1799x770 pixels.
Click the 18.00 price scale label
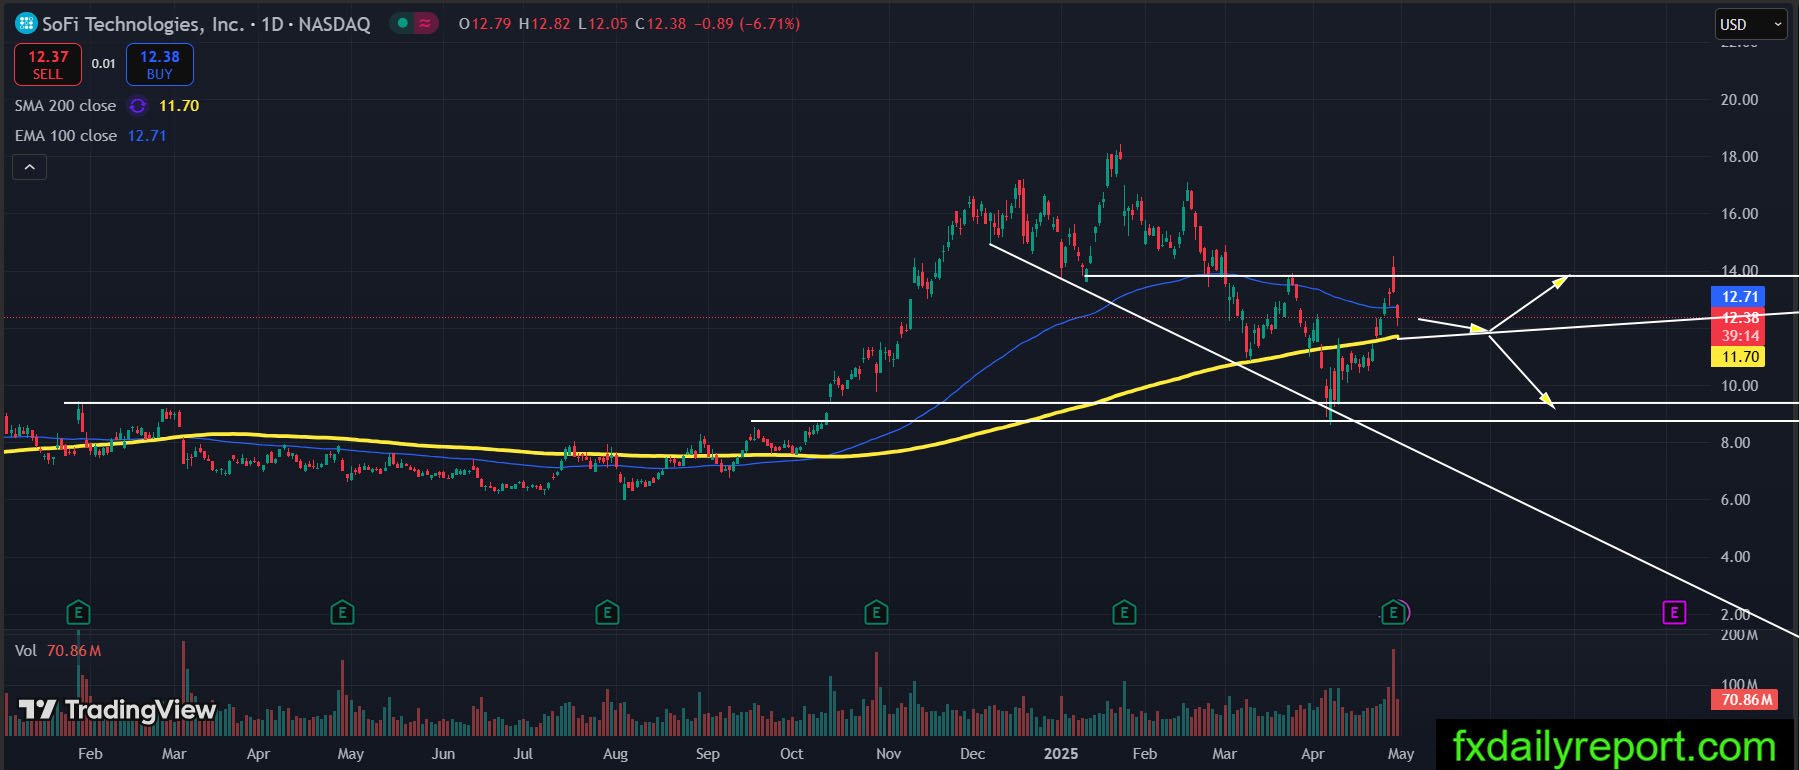pos(1739,157)
